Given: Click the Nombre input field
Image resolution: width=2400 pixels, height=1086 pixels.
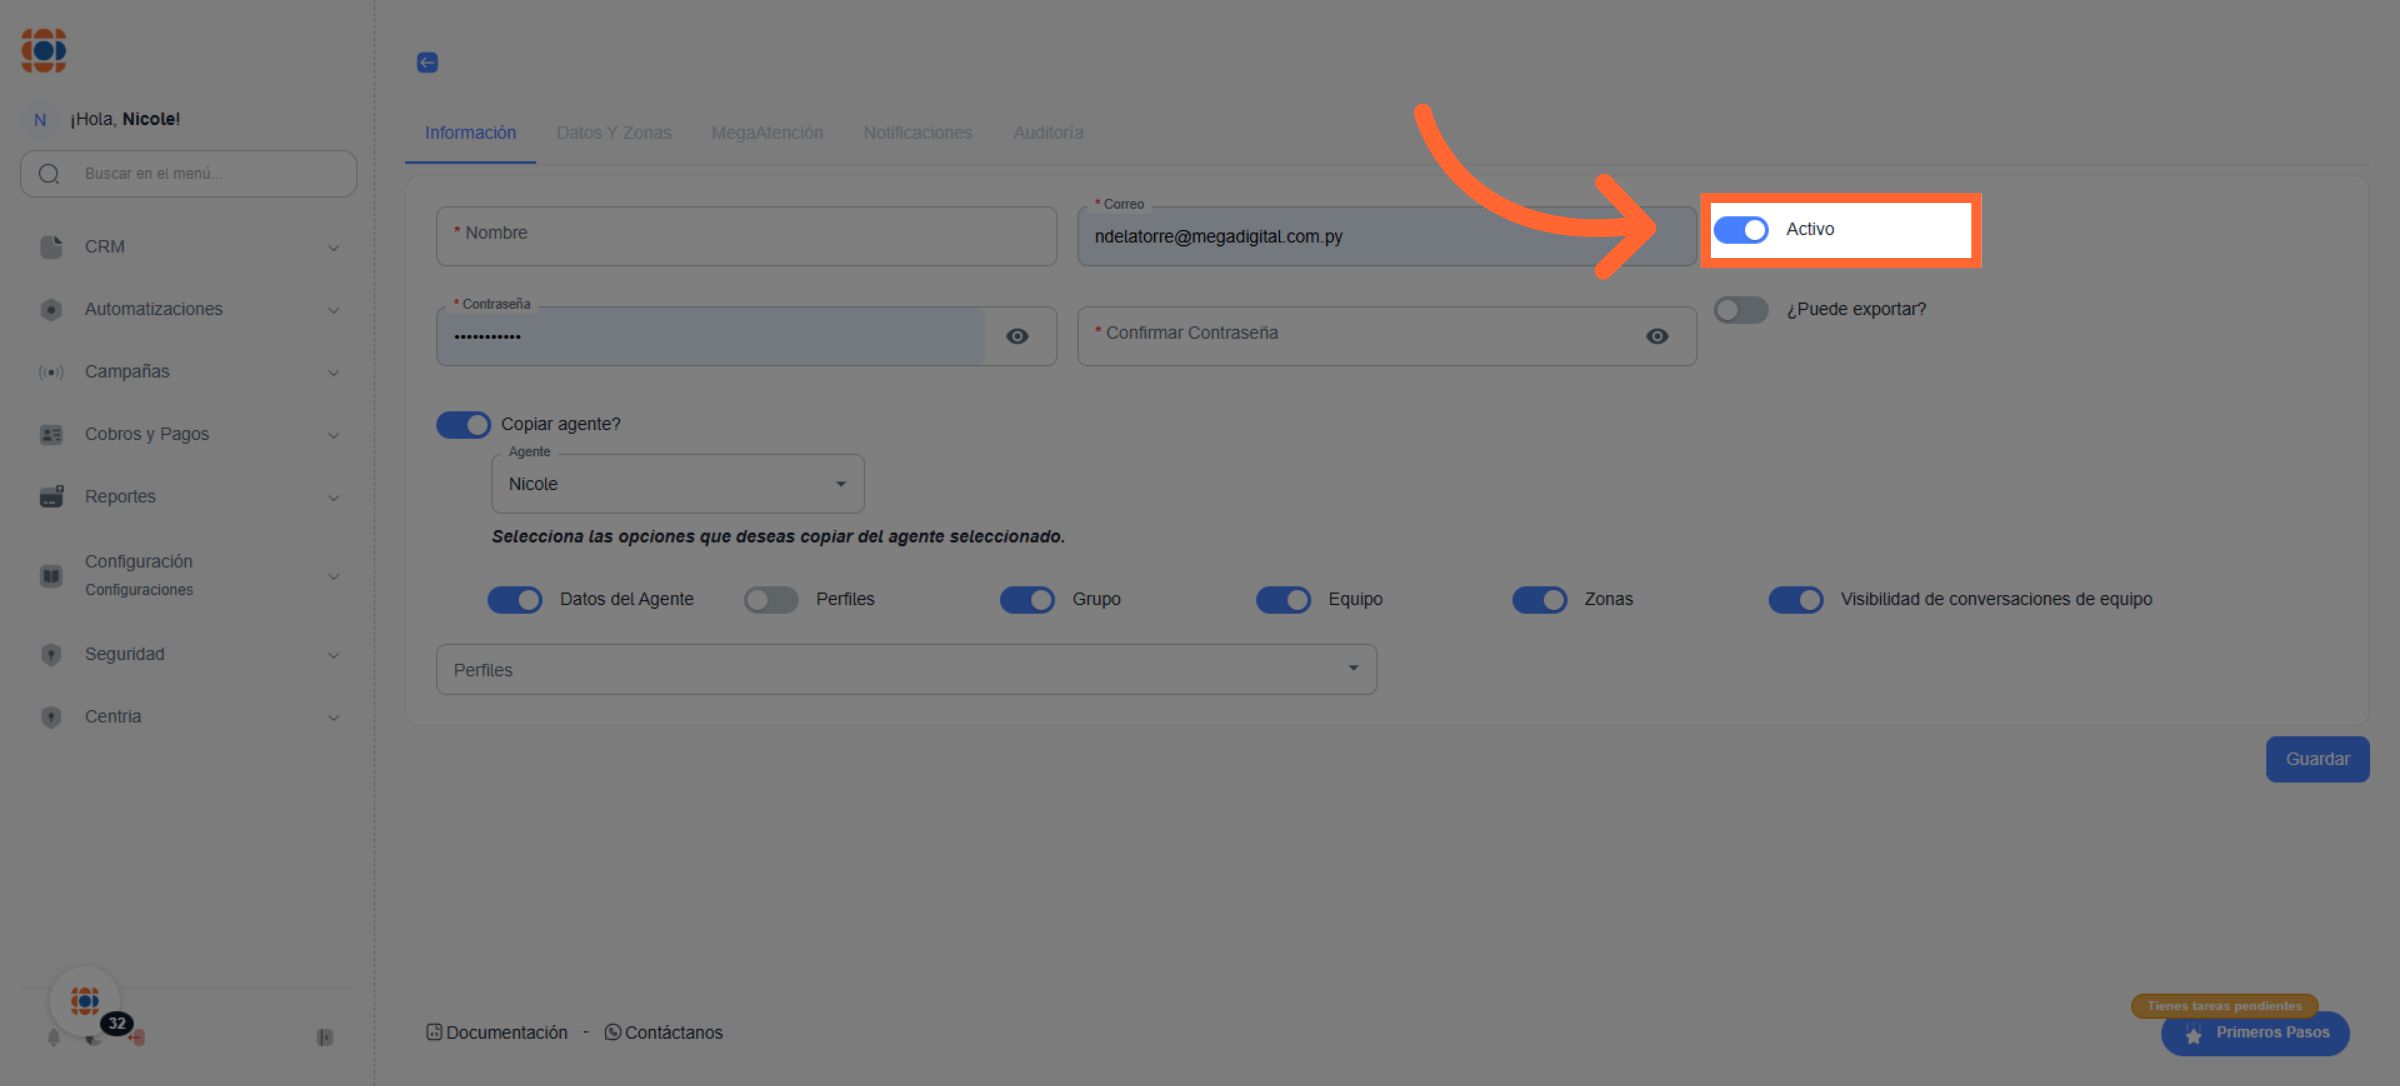Looking at the screenshot, I should [x=746, y=237].
